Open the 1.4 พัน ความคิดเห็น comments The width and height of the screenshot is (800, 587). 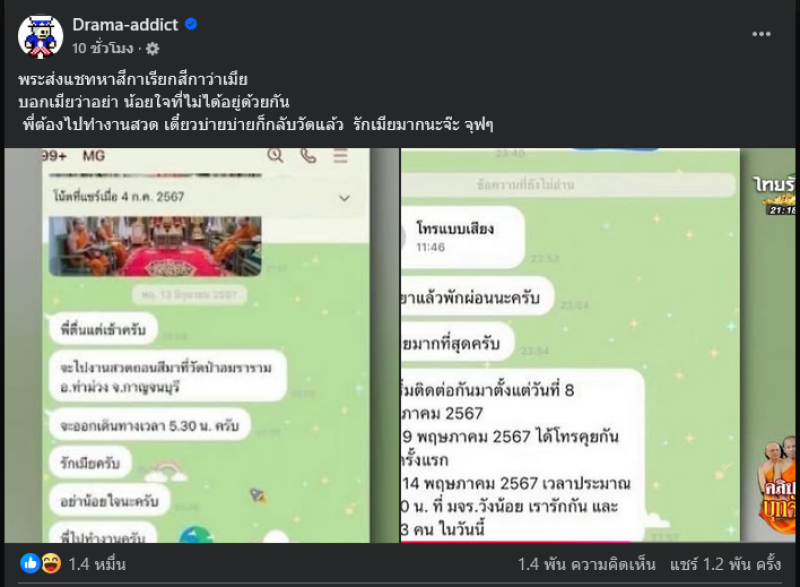[x=586, y=564]
